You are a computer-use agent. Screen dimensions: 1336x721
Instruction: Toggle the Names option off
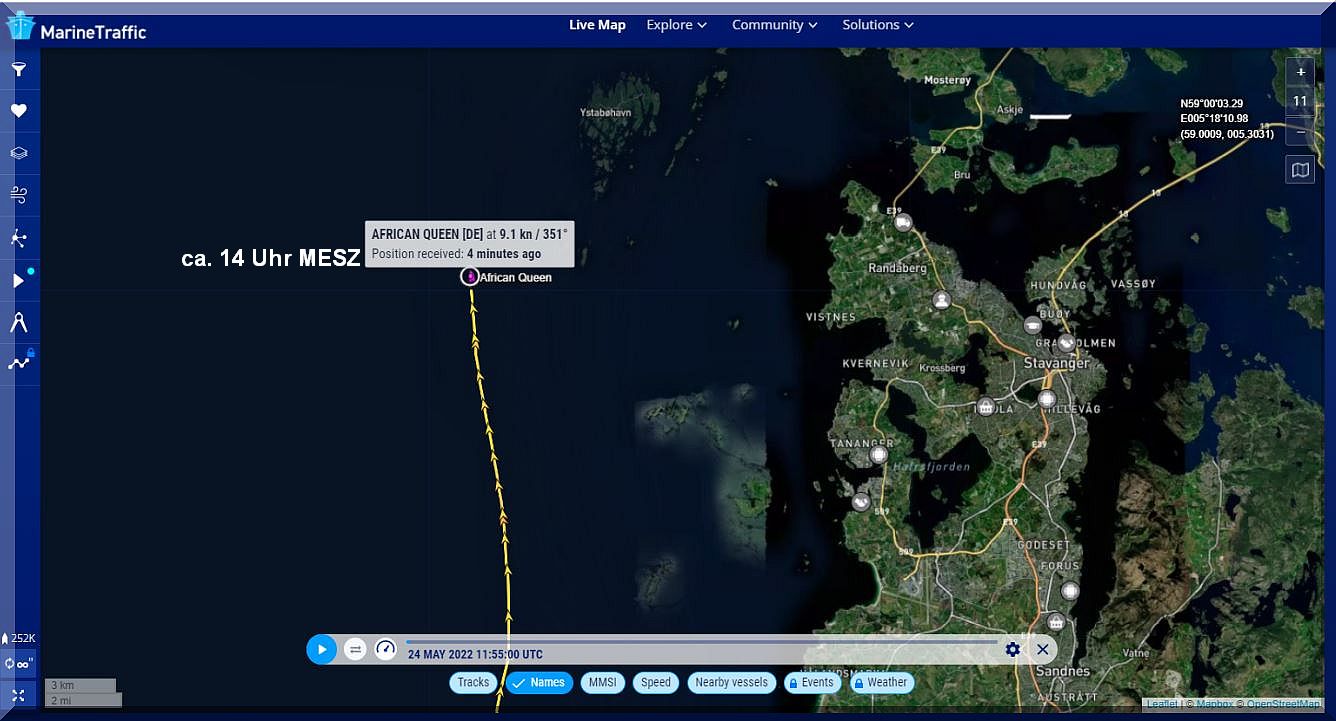538,683
